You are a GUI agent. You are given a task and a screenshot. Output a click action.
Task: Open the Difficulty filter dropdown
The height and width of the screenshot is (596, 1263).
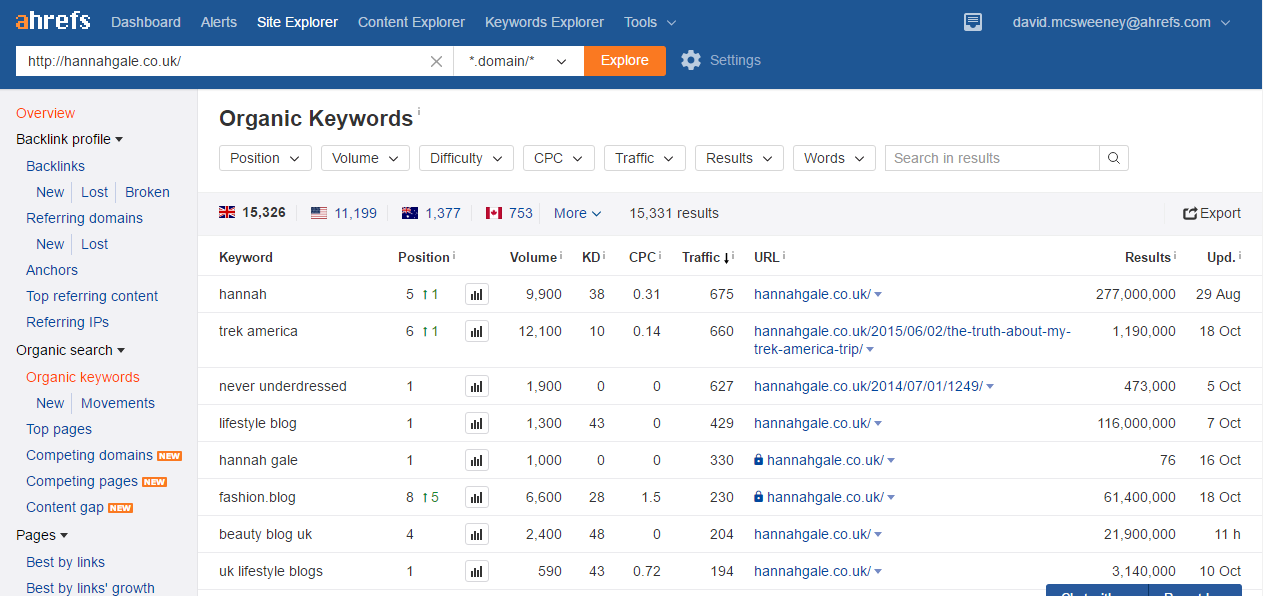pyautogui.click(x=466, y=158)
